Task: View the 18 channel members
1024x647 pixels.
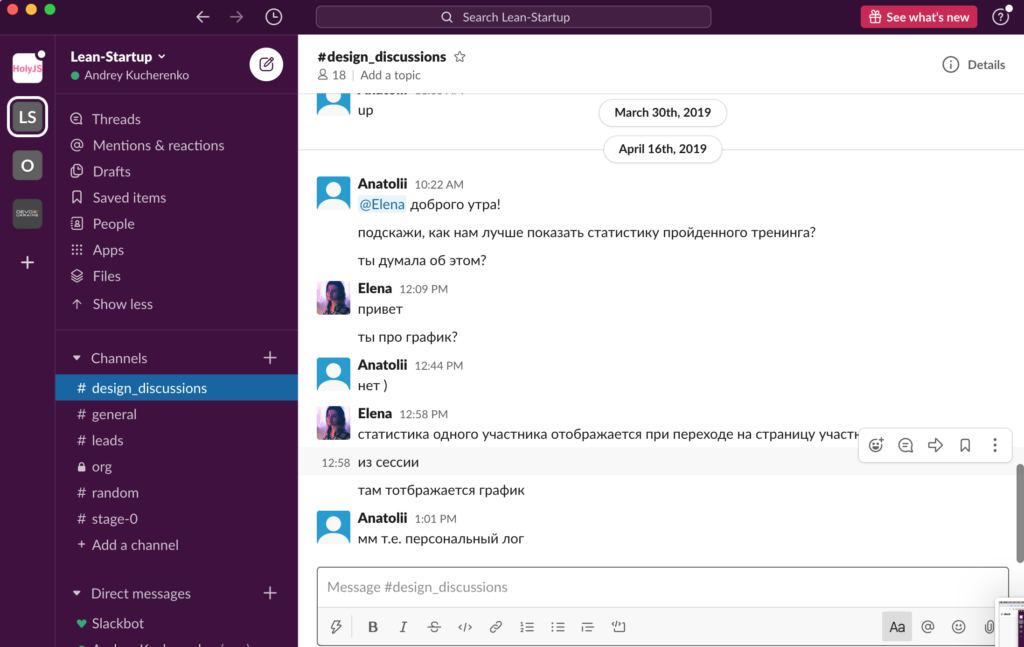Action: point(332,75)
